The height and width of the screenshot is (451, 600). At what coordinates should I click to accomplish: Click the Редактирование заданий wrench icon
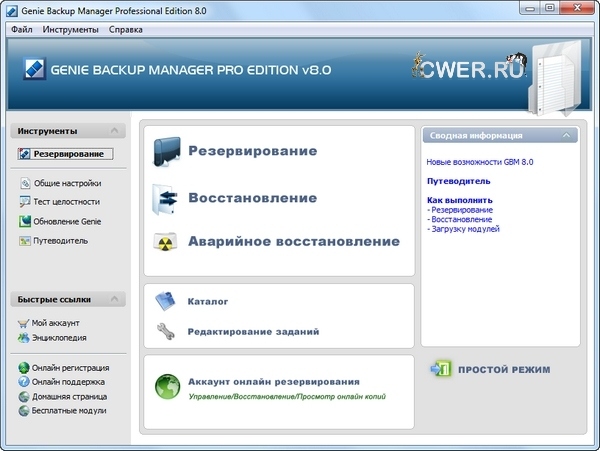click(x=167, y=331)
